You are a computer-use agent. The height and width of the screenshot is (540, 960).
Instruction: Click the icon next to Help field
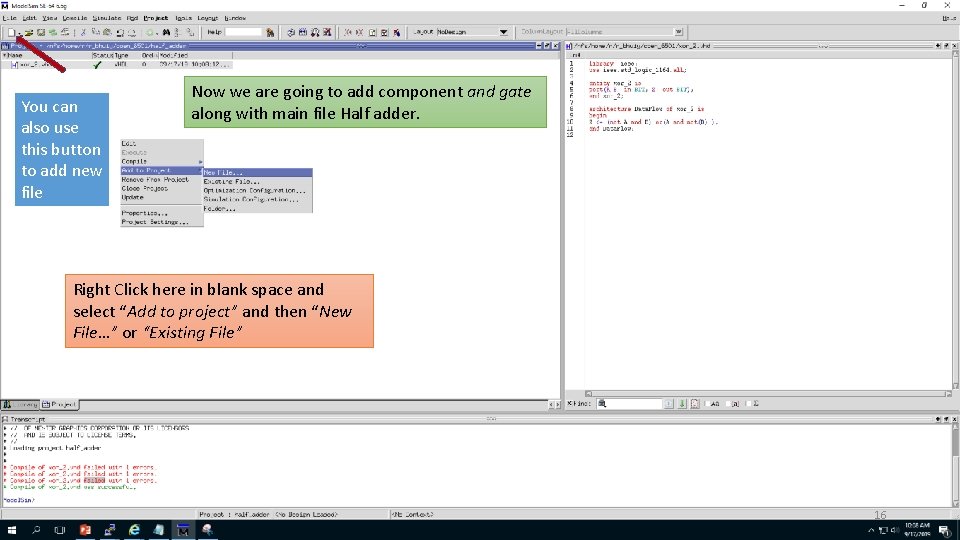point(270,32)
